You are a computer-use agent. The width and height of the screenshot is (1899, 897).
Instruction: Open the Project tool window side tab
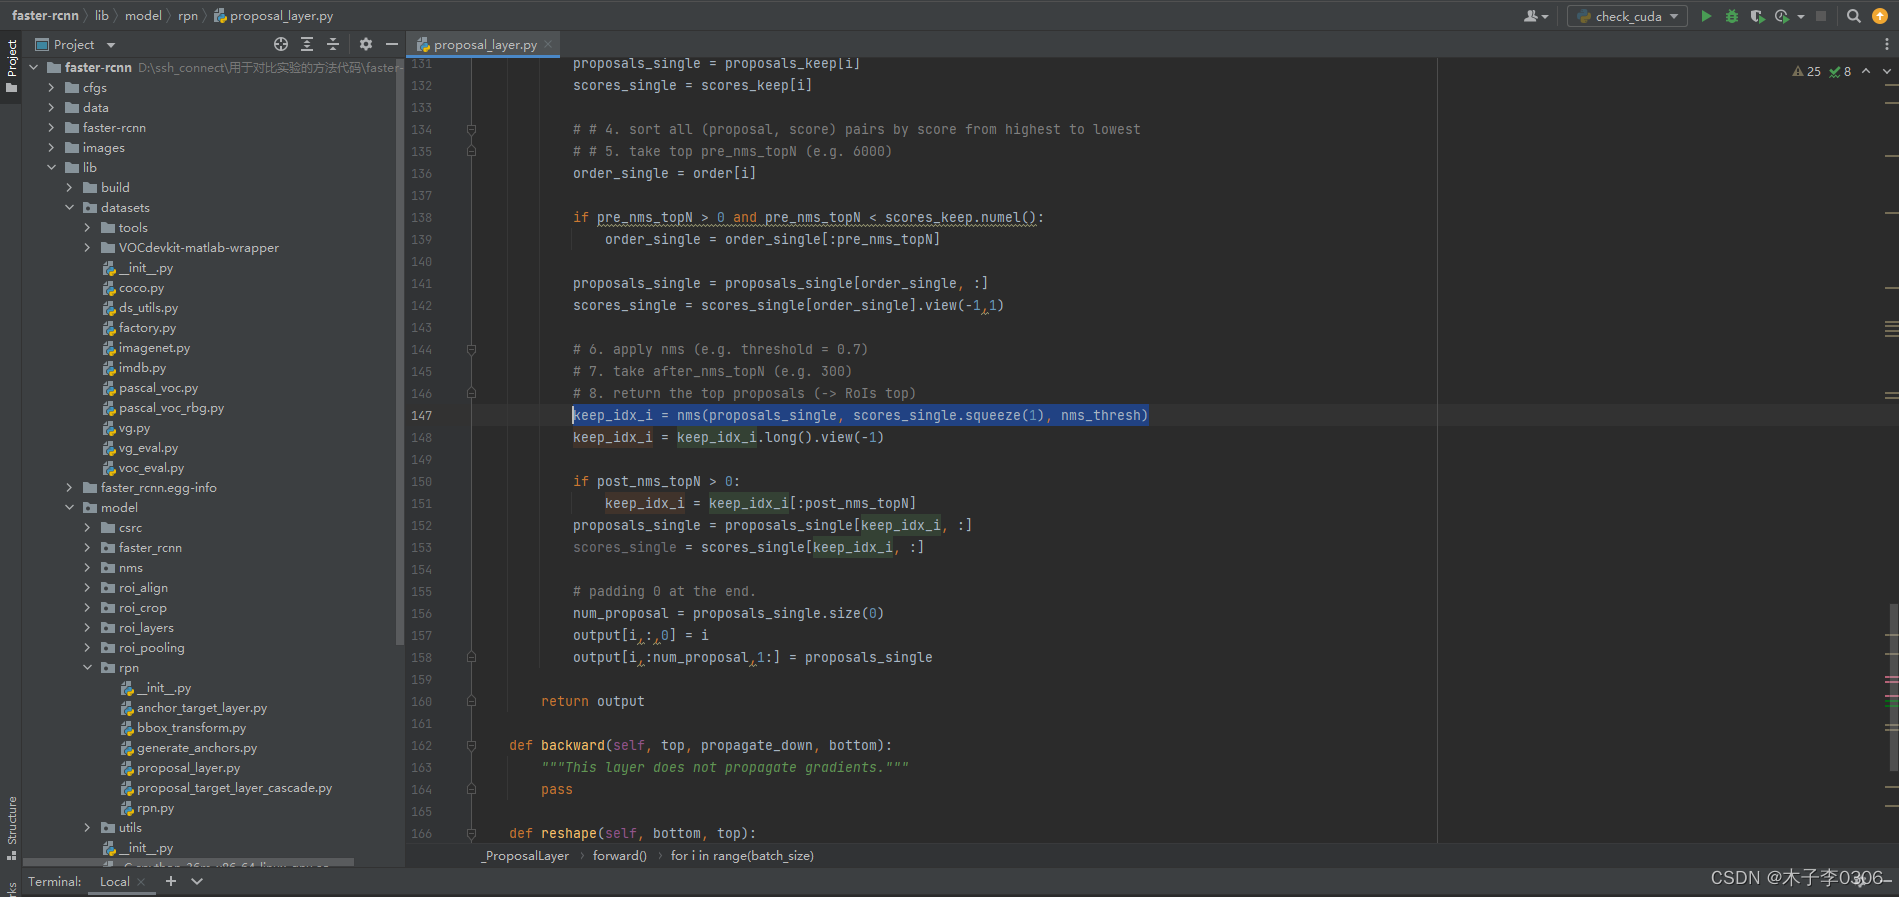[x=11, y=66]
